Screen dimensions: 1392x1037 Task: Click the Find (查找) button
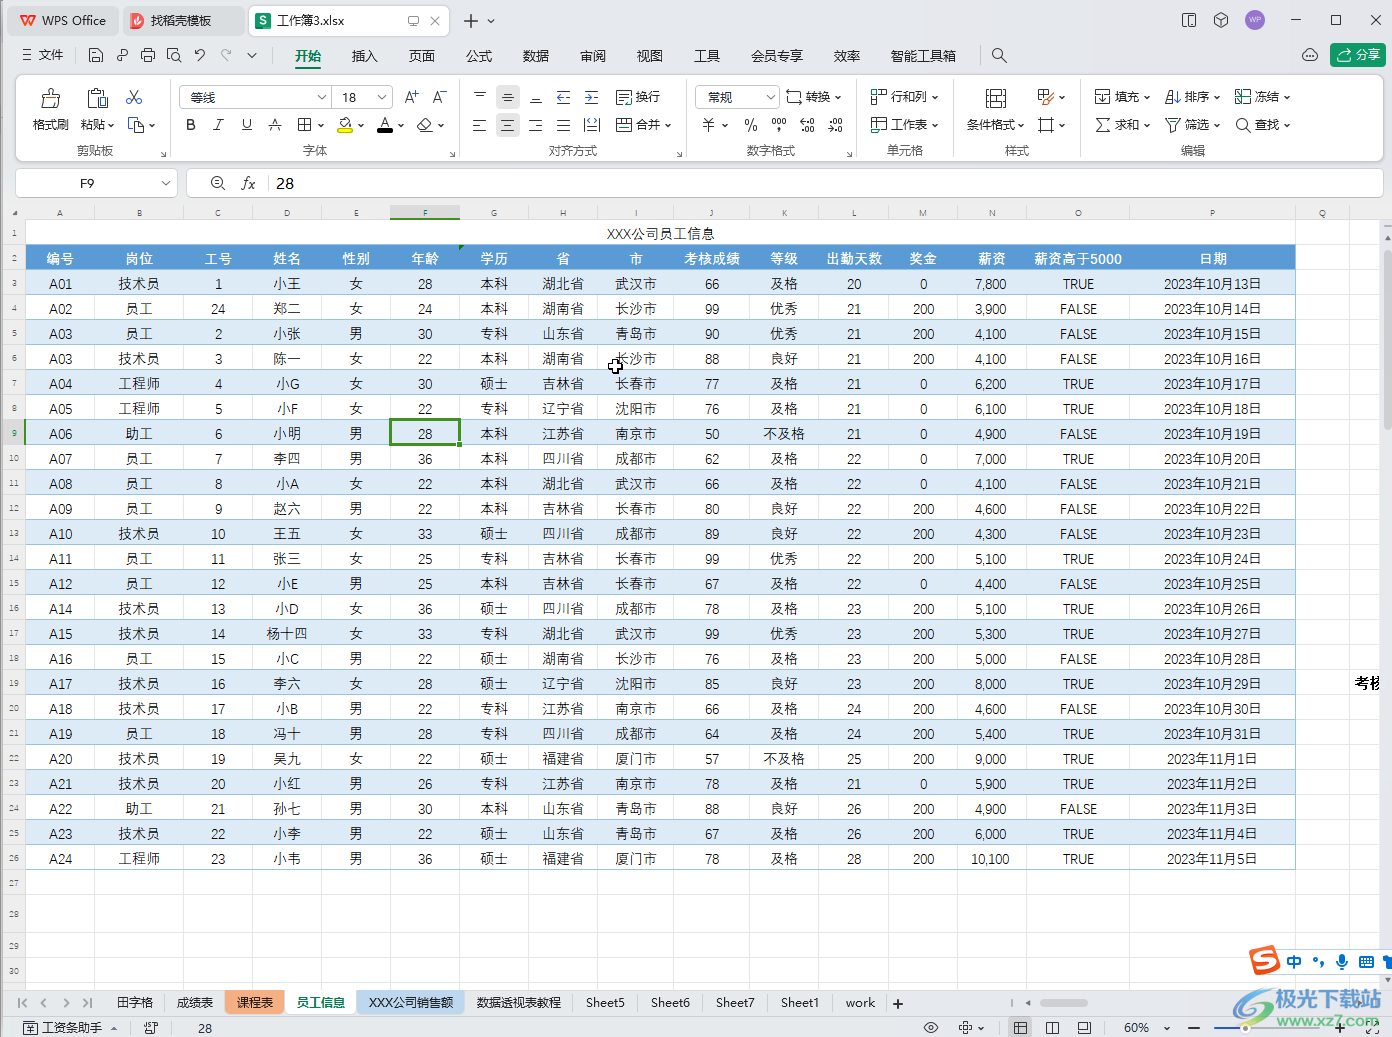(x=1262, y=125)
